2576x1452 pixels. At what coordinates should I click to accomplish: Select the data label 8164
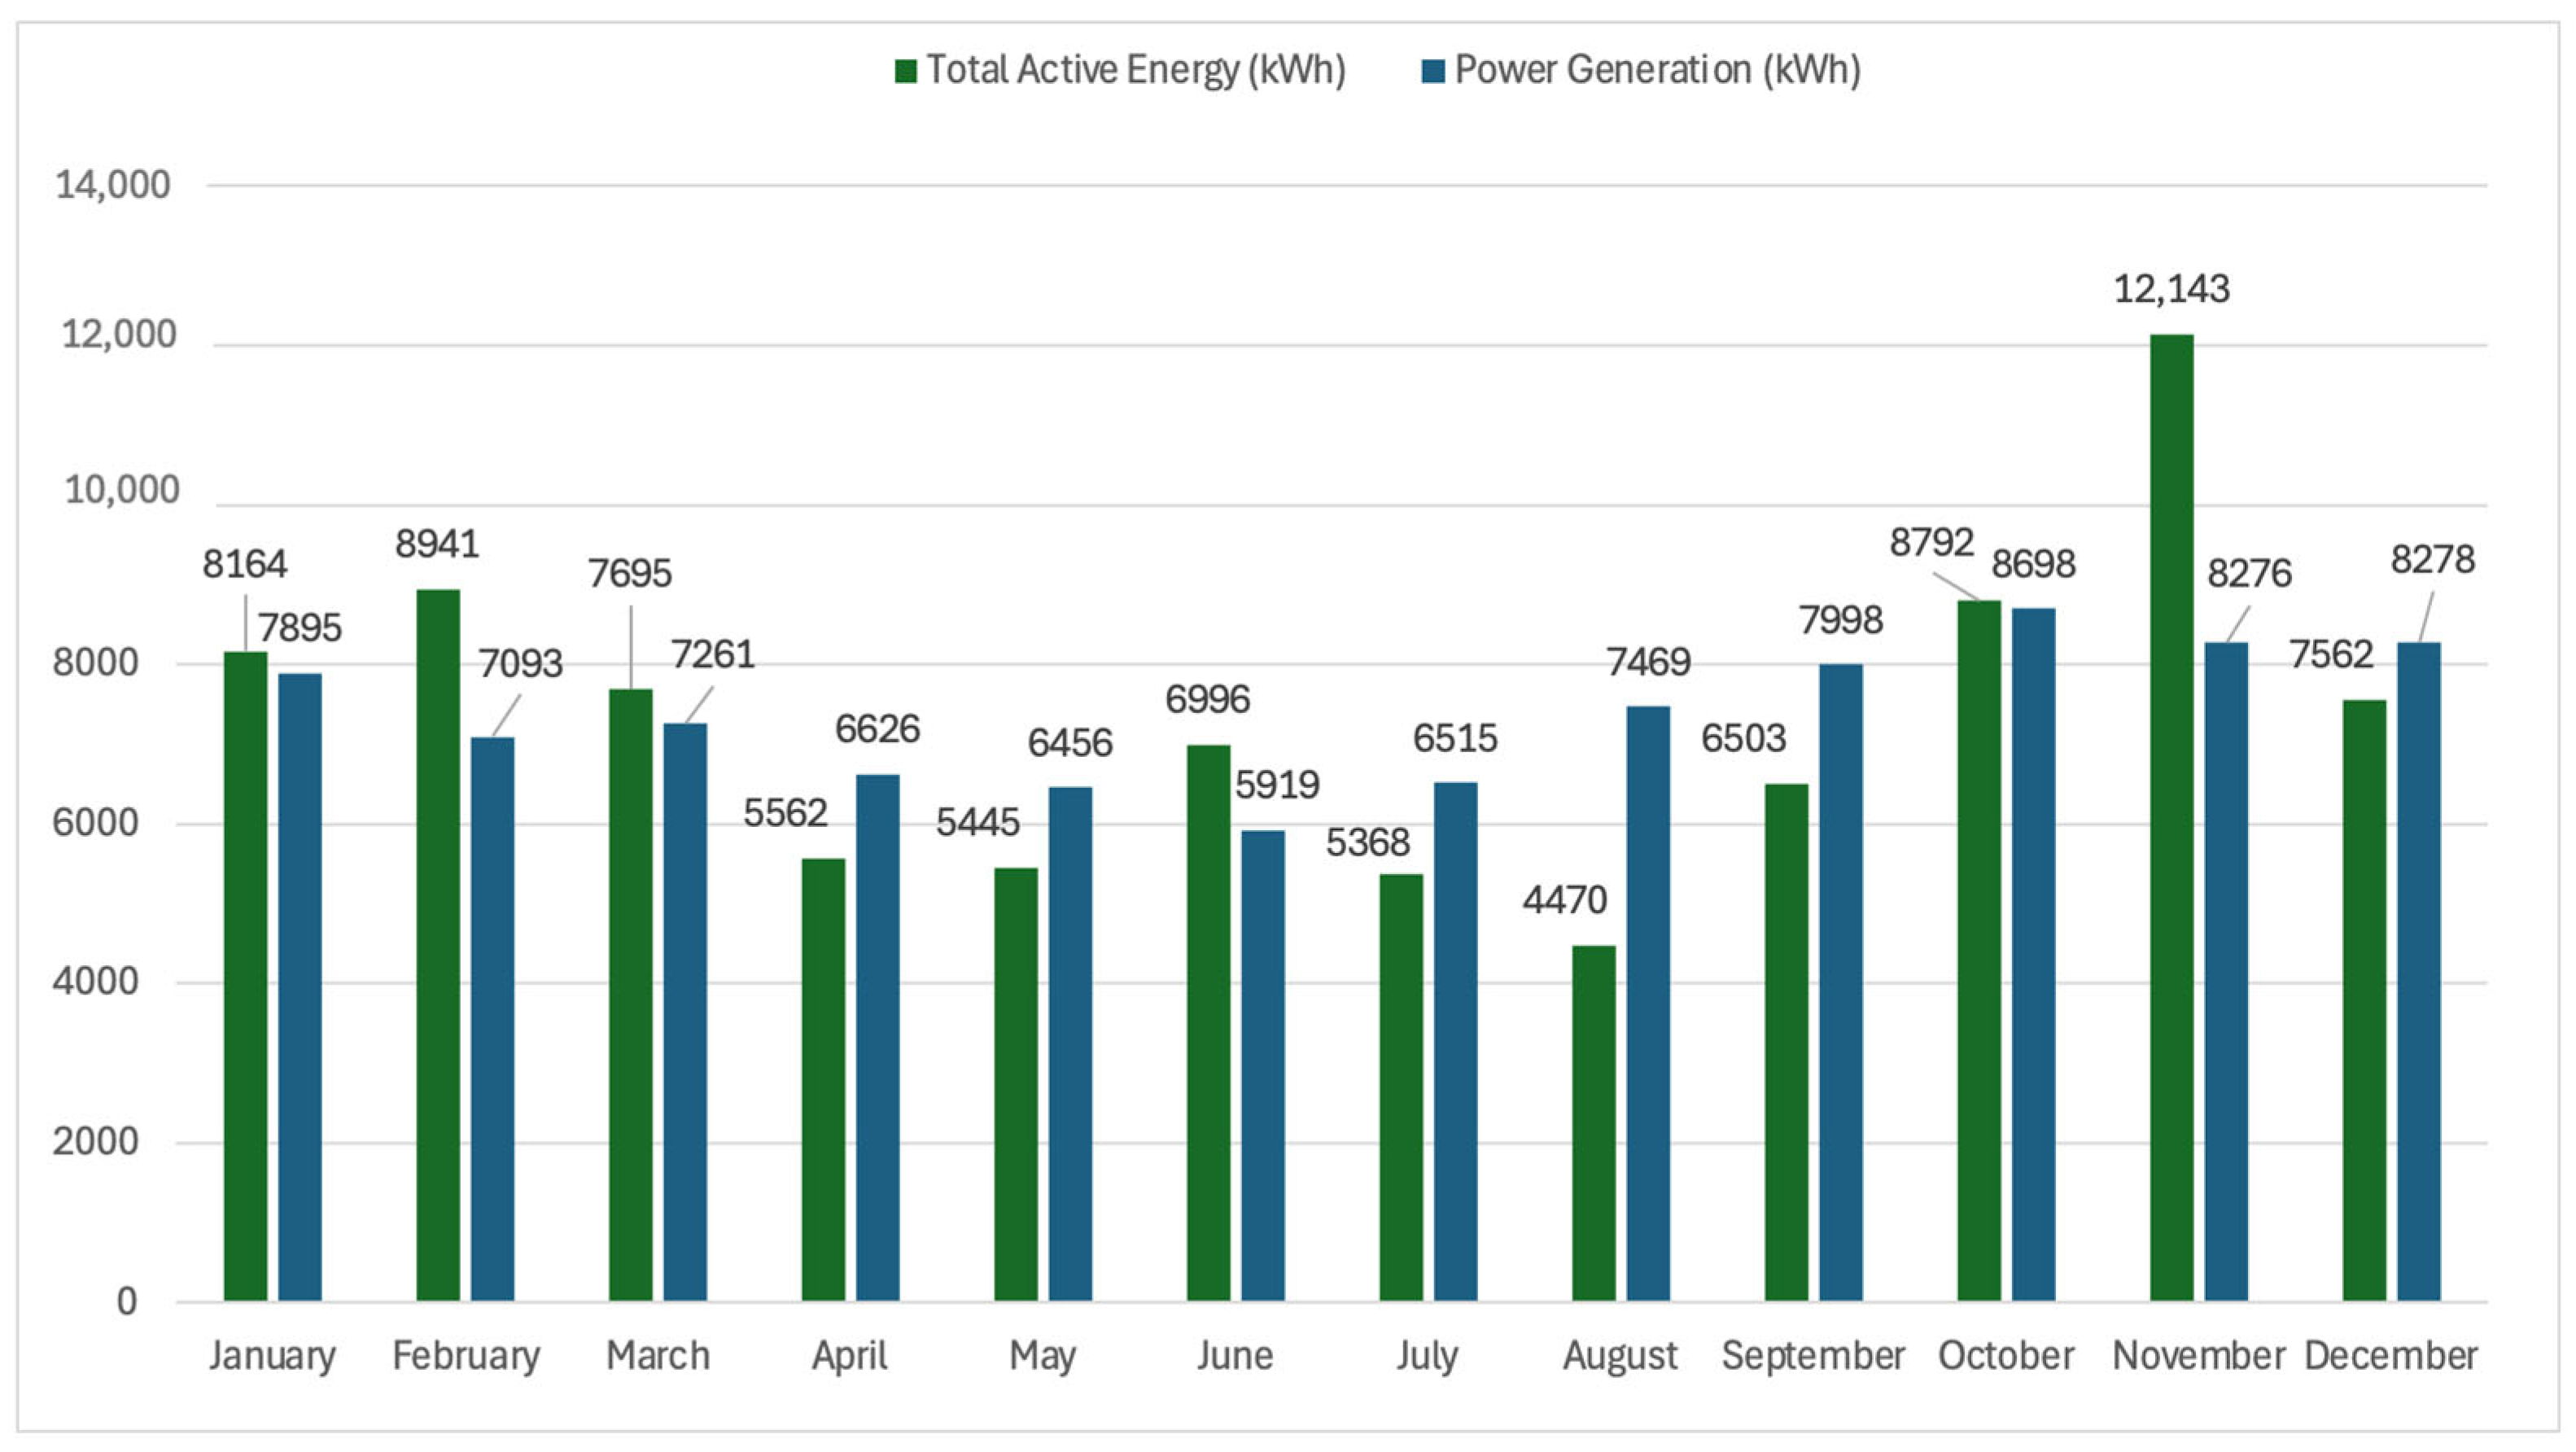coord(245,565)
